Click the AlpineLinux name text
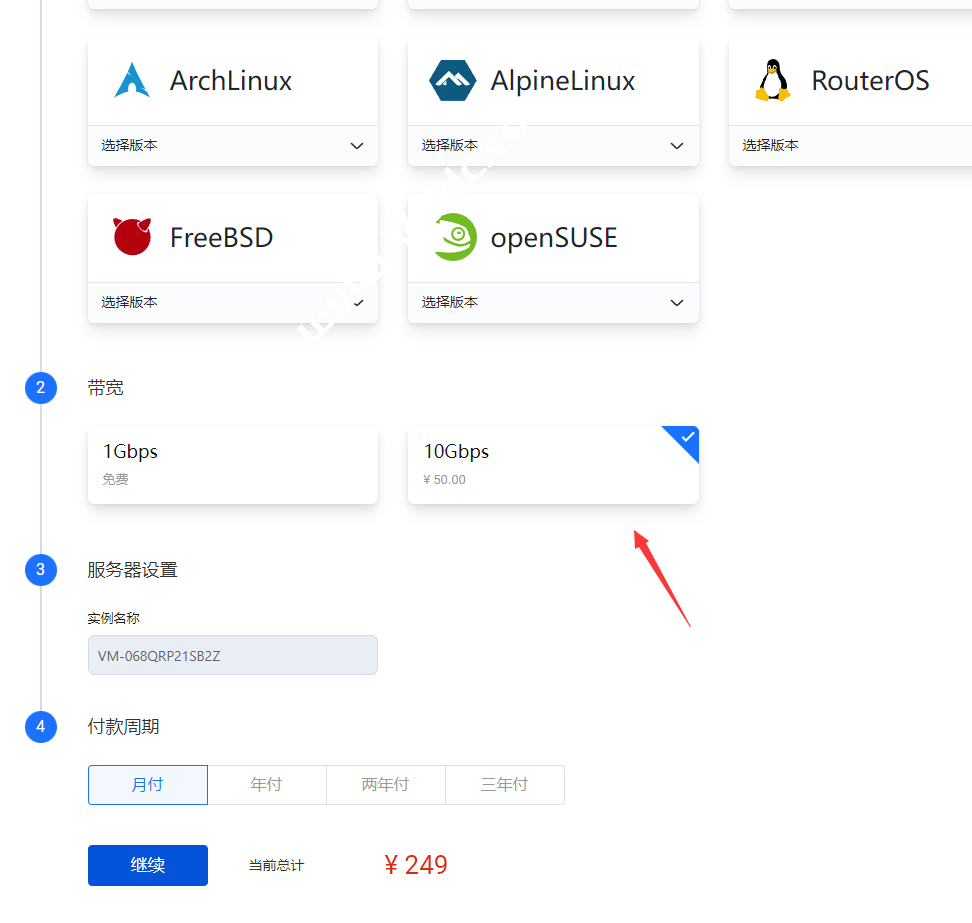Screen dimensions: 972x923 [563, 81]
